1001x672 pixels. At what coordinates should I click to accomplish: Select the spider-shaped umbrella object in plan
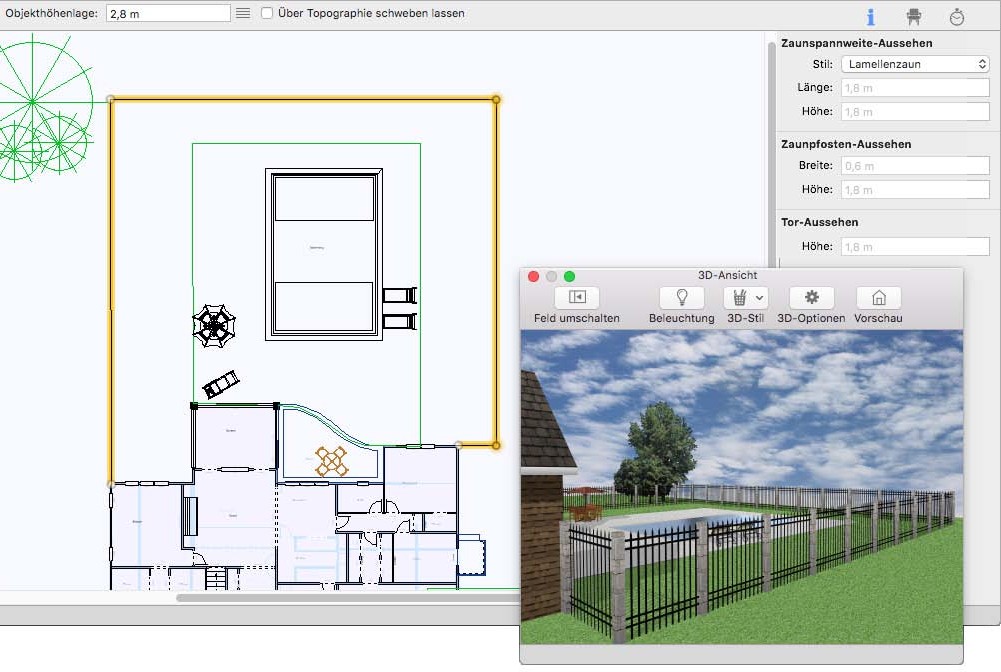pyautogui.click(x=214, y=325)
